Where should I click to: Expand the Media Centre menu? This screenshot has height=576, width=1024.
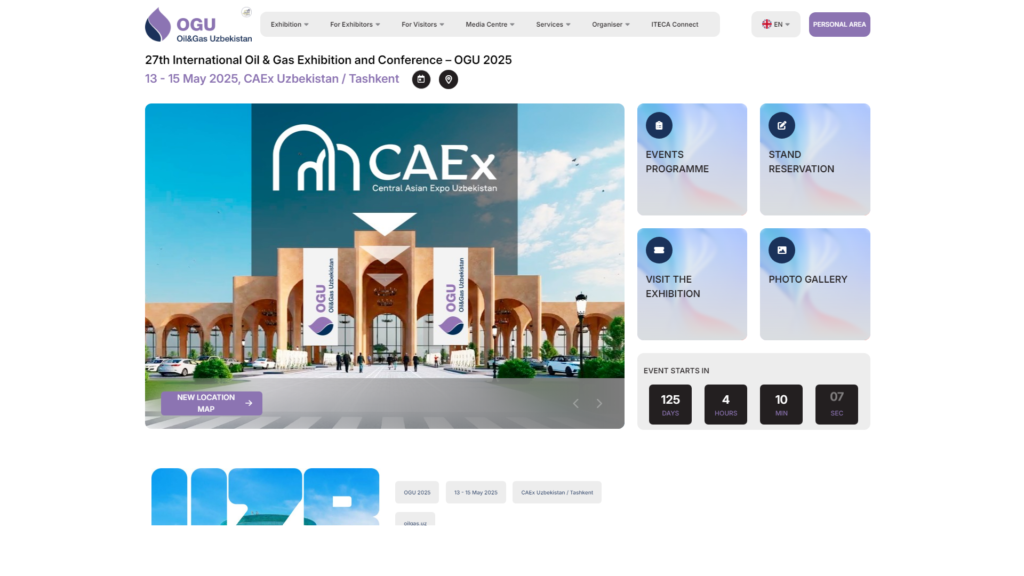point(490,24)
